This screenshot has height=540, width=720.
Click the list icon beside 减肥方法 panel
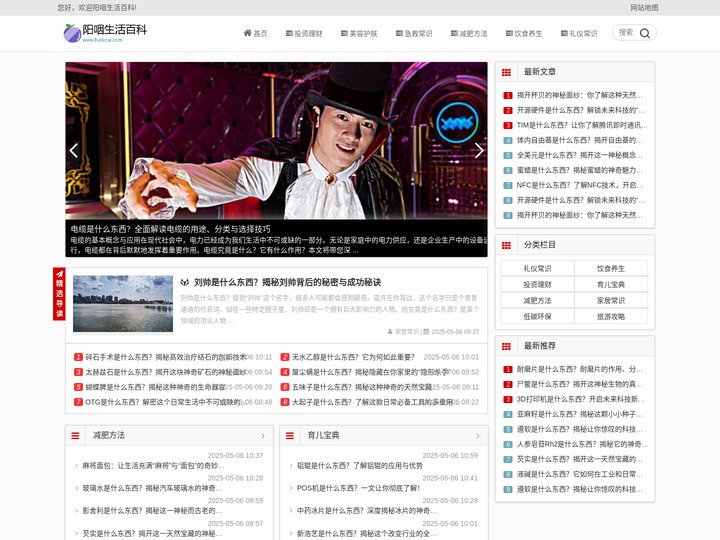tap(75, 435)
